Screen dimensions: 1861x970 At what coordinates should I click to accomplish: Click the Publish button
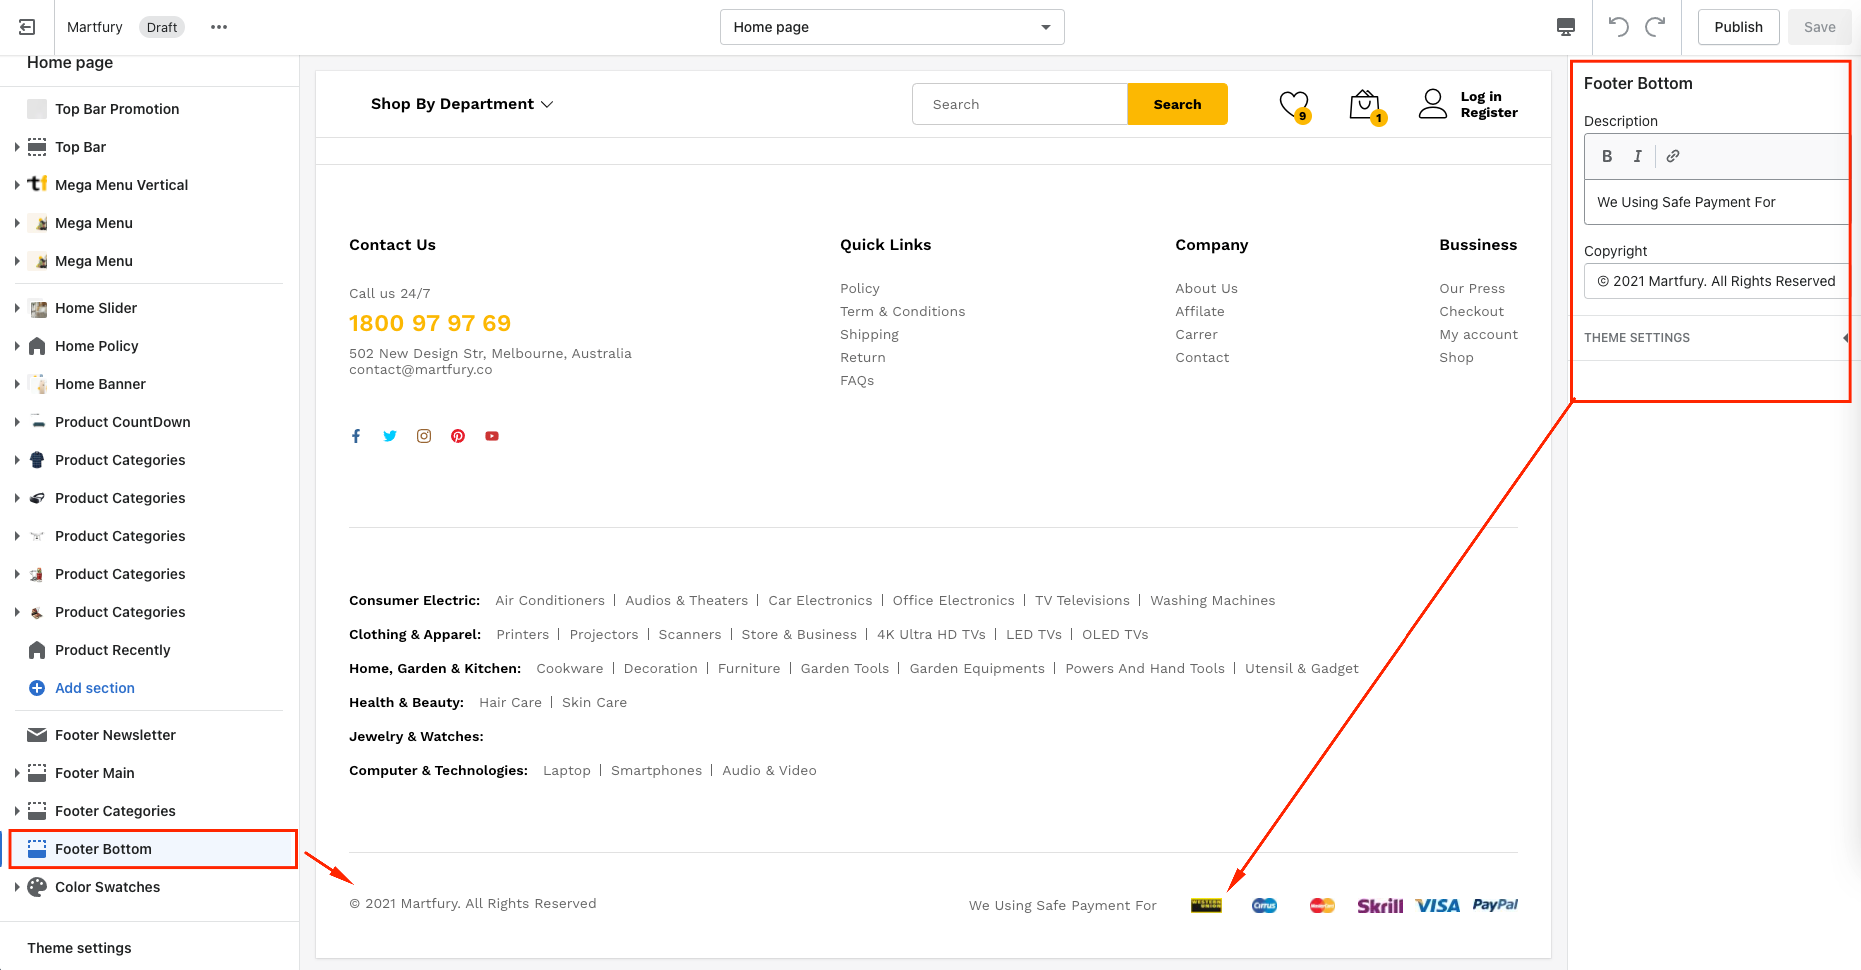pyautogui.click(x=1738, y=27)
